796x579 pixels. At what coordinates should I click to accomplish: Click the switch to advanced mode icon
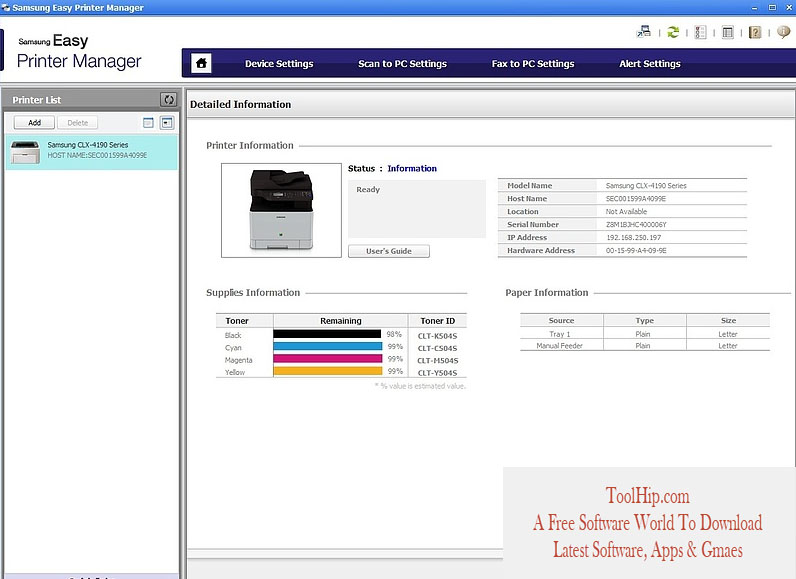click(x=644, y=32)
